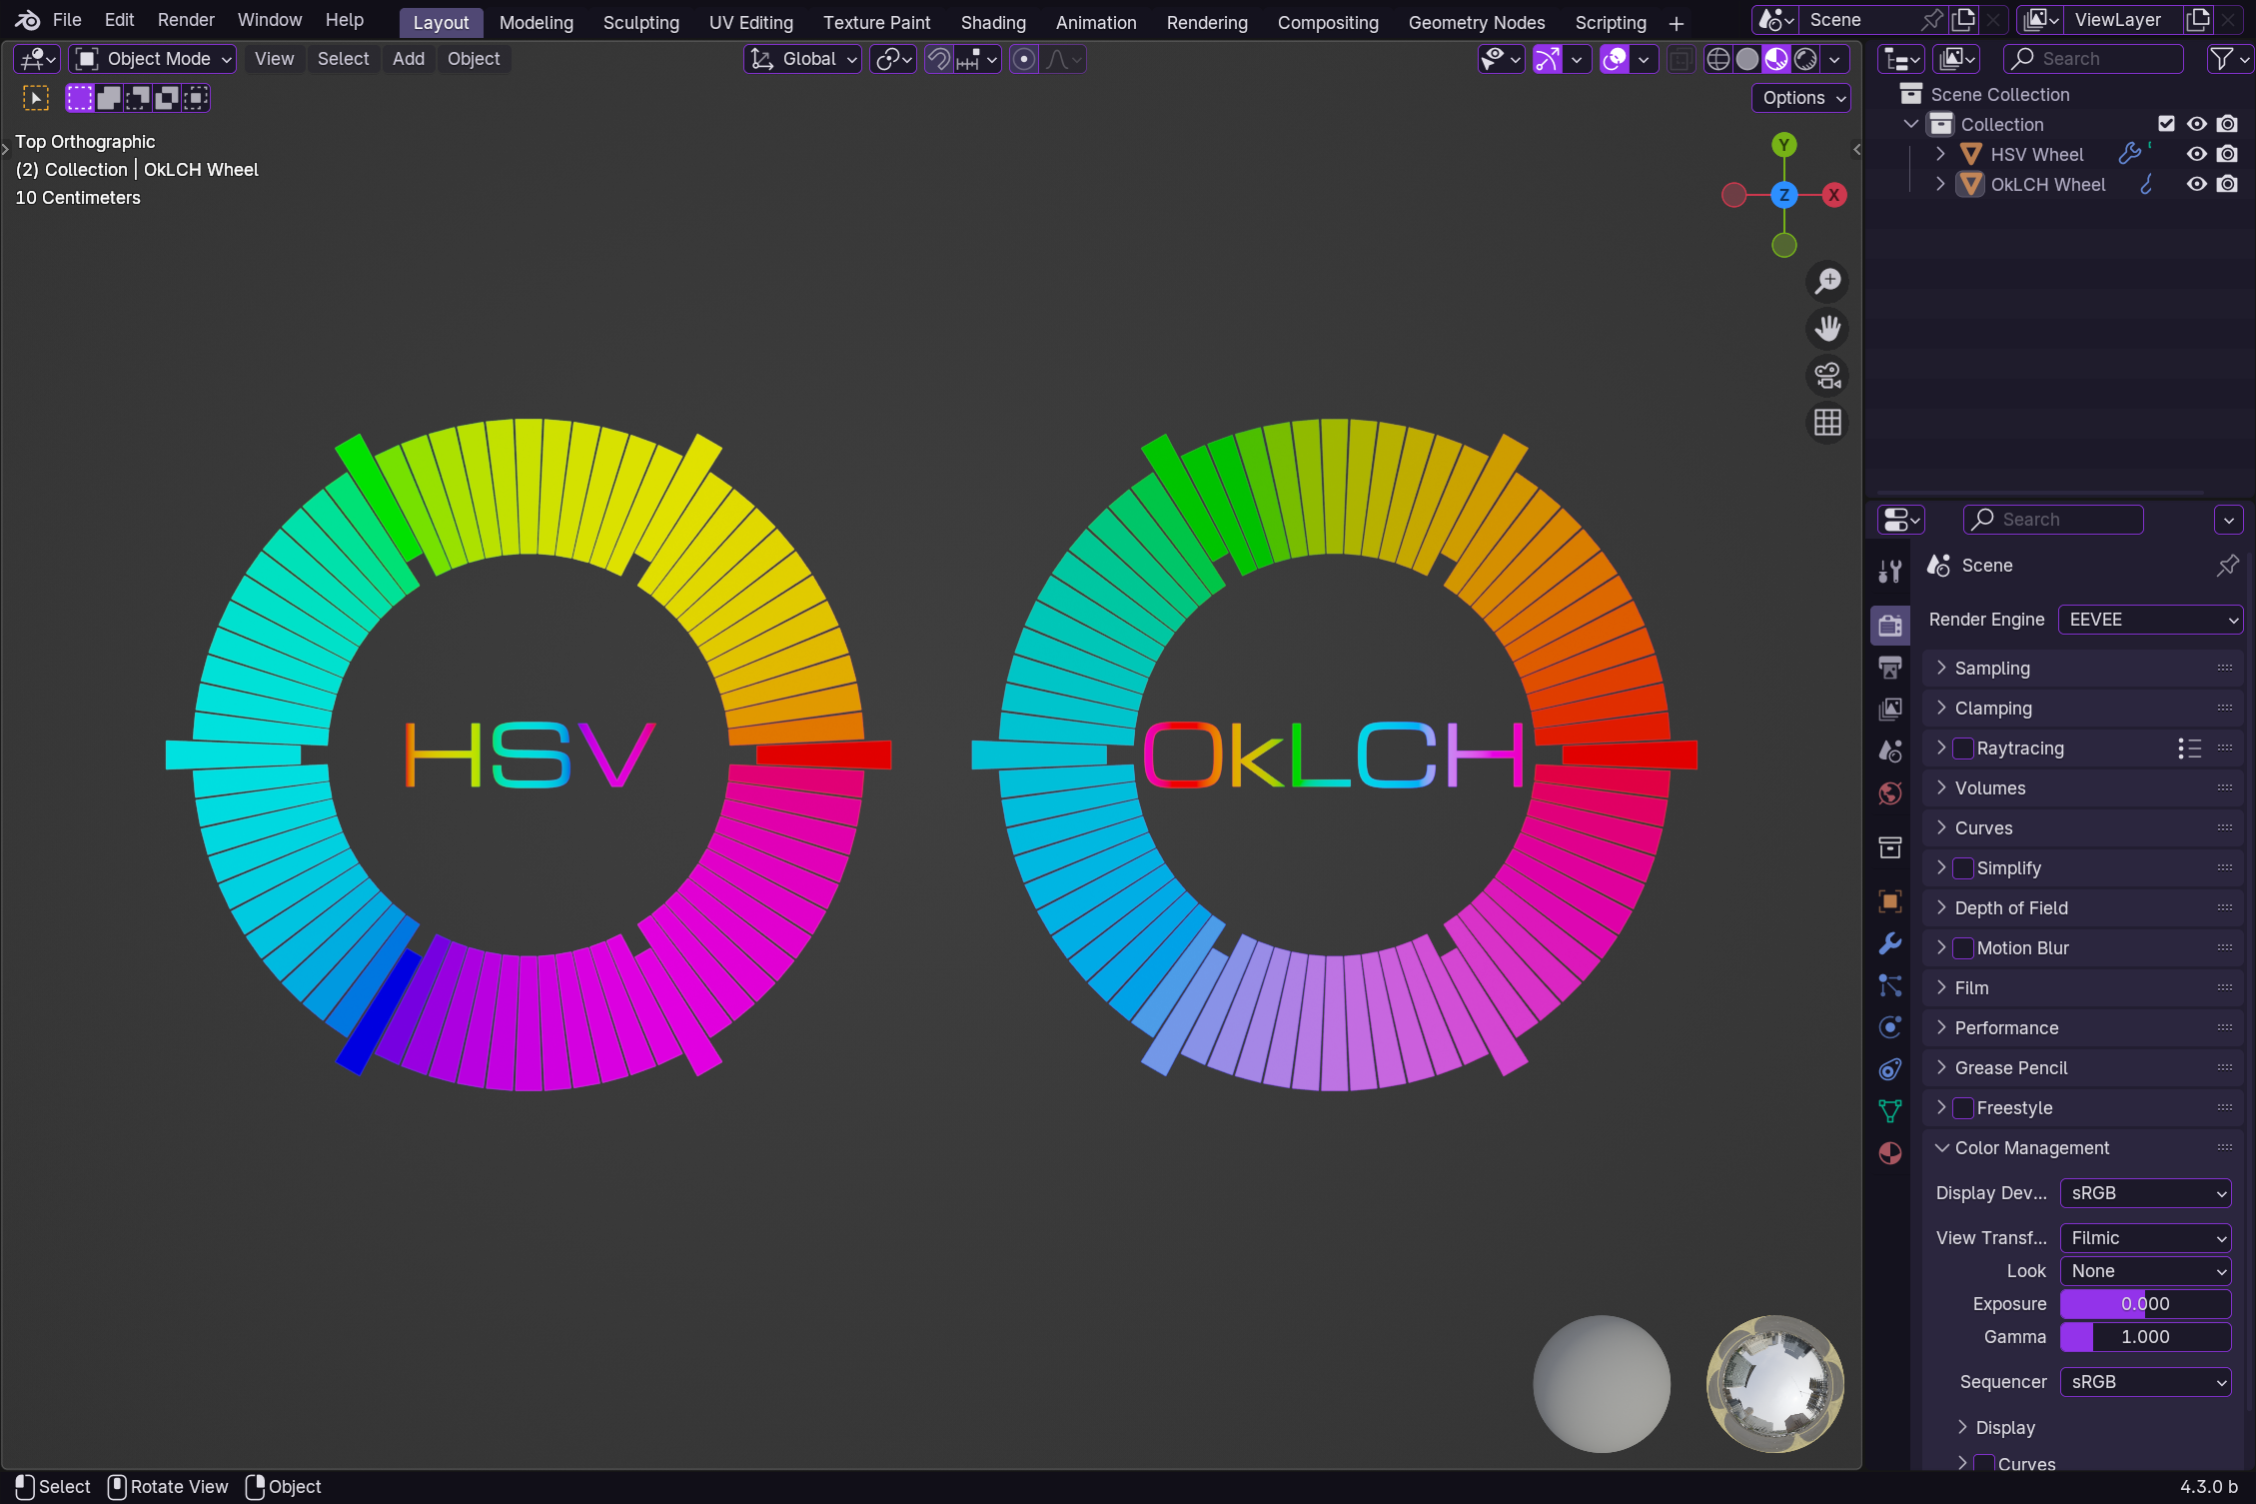The width and height of the screenshot is (2256, 1504).
Task: Enable the Motion Blur checkbox
Action: [1963, 948]
